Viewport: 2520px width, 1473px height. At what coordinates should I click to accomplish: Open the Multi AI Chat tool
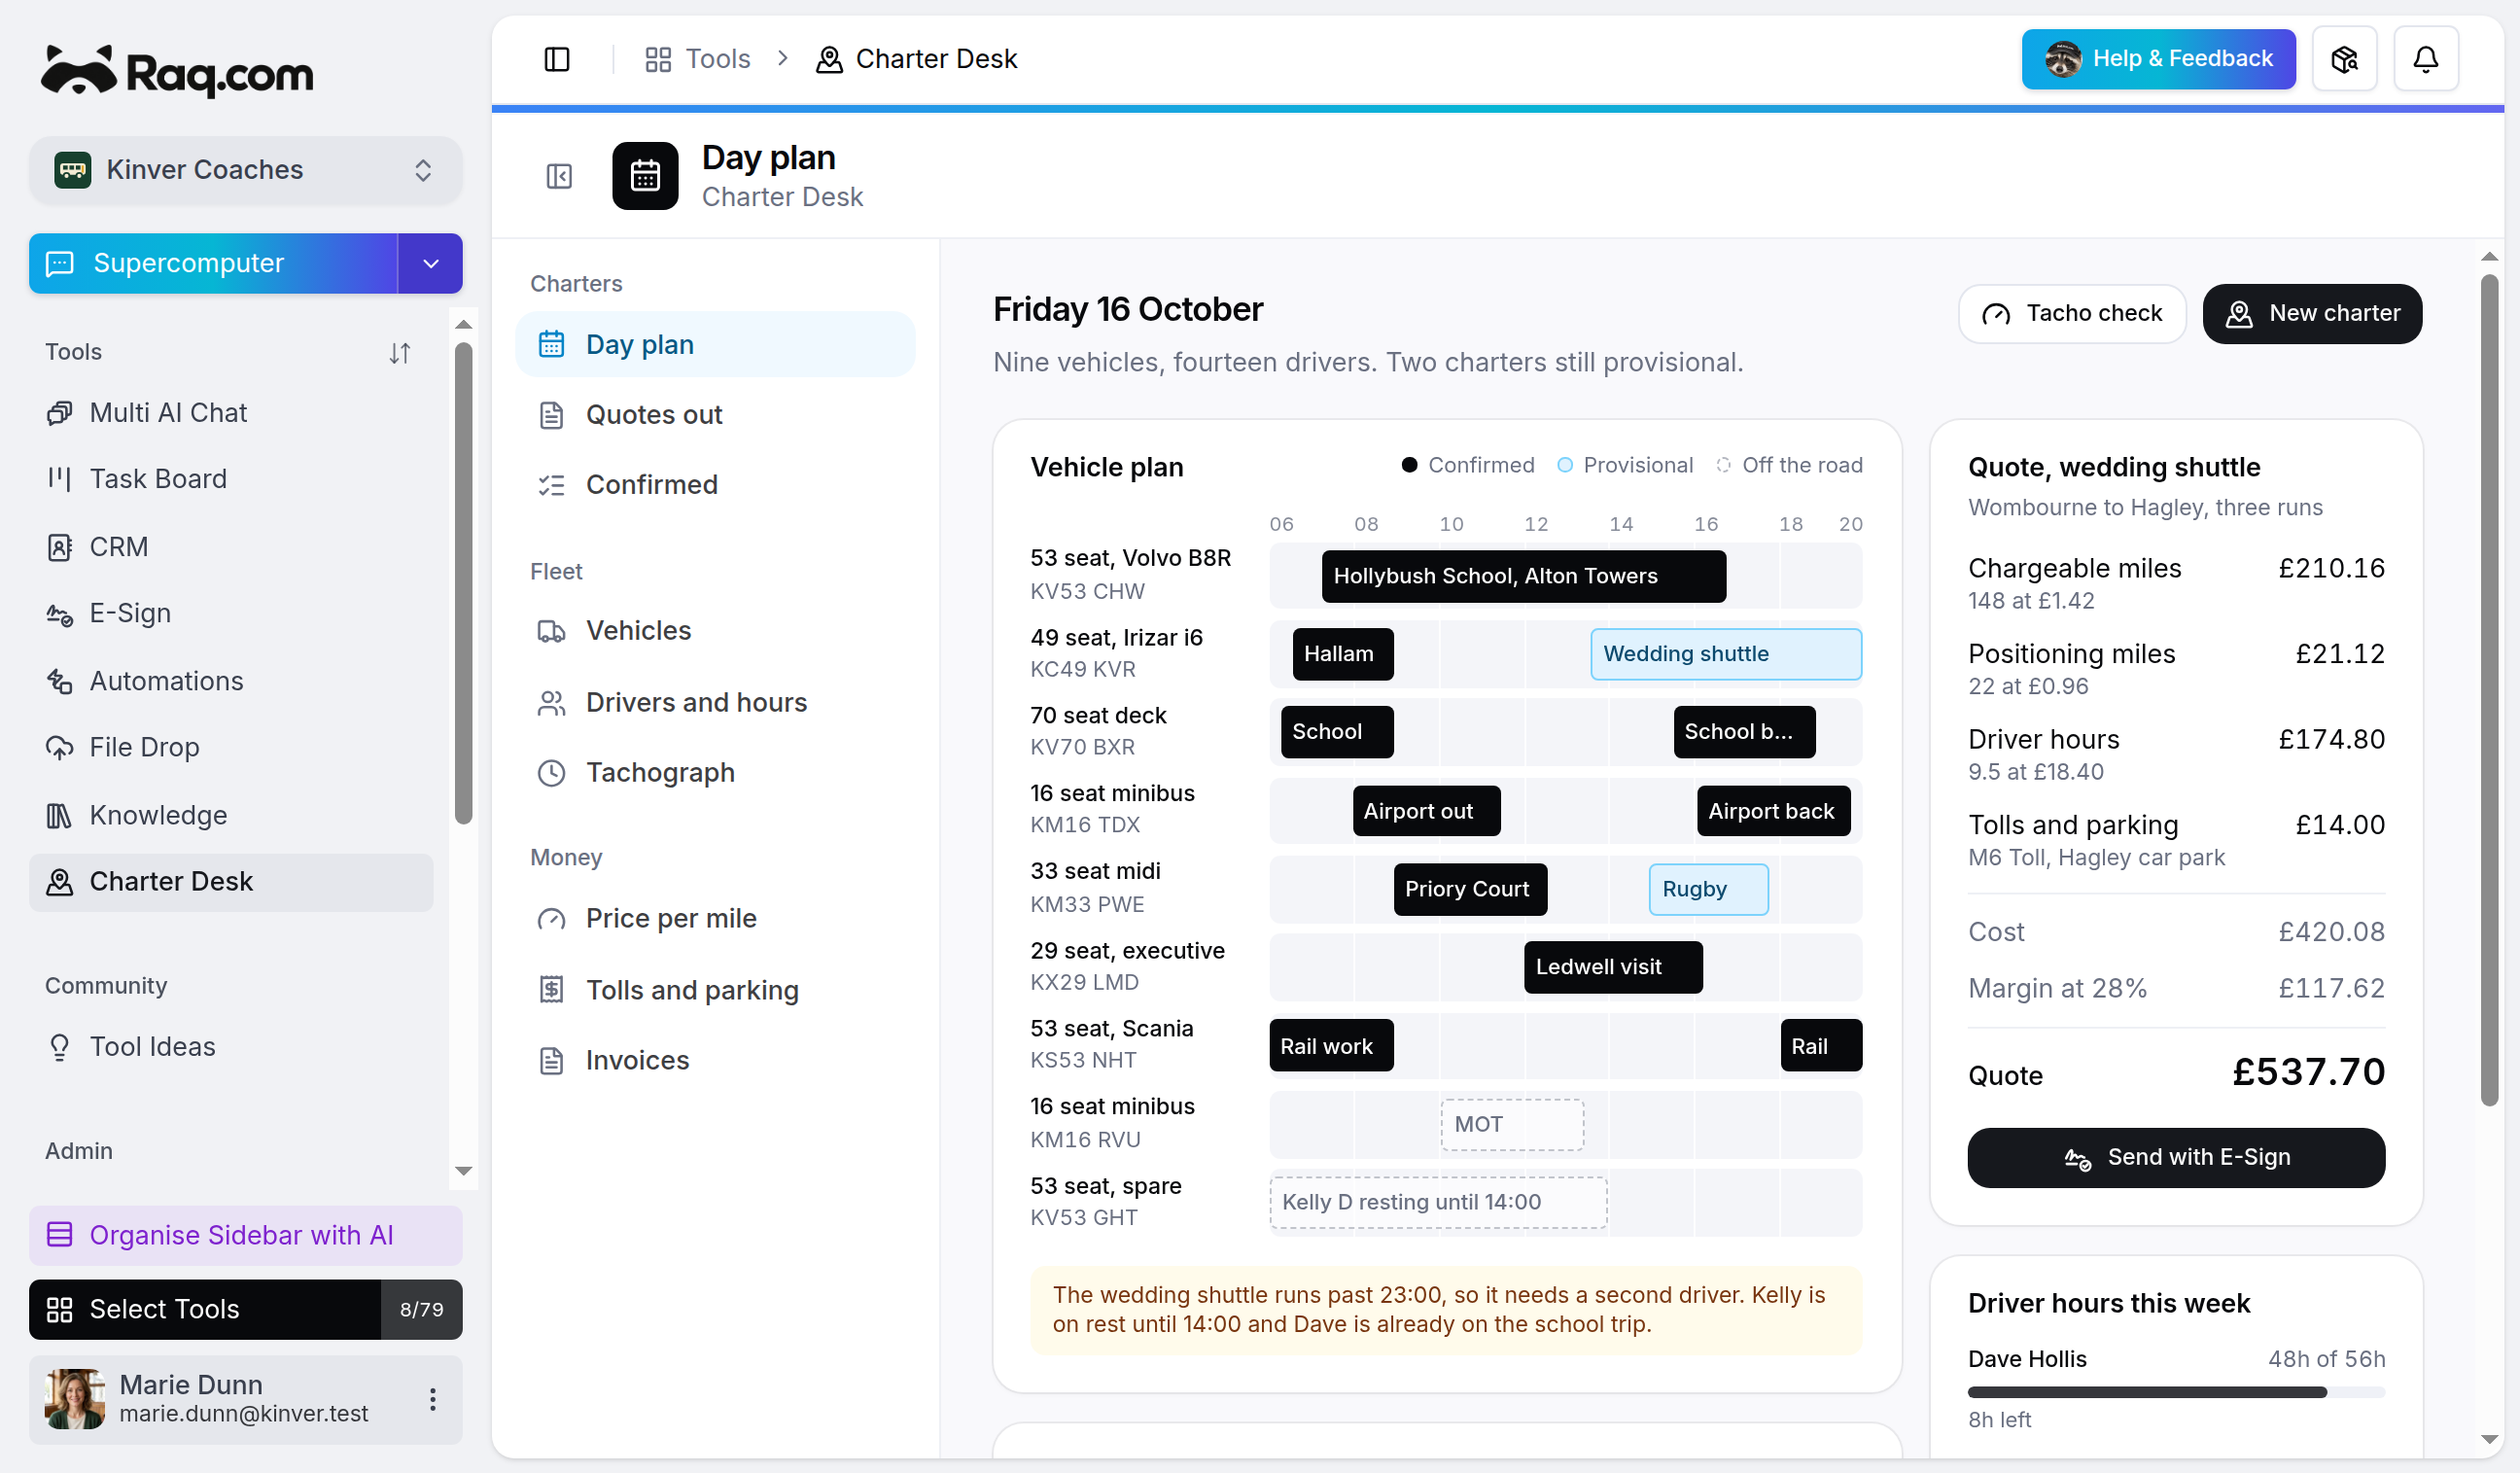coord(231,412)
